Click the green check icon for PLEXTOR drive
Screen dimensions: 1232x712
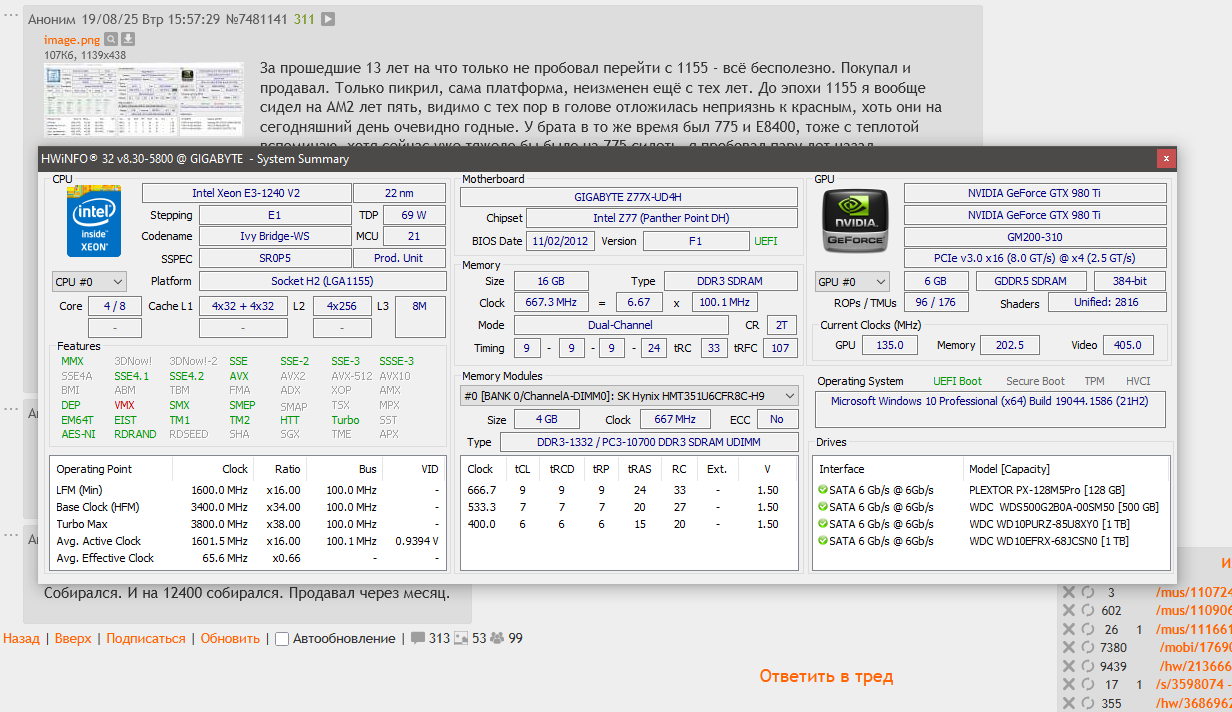click(x=823, y=490)
